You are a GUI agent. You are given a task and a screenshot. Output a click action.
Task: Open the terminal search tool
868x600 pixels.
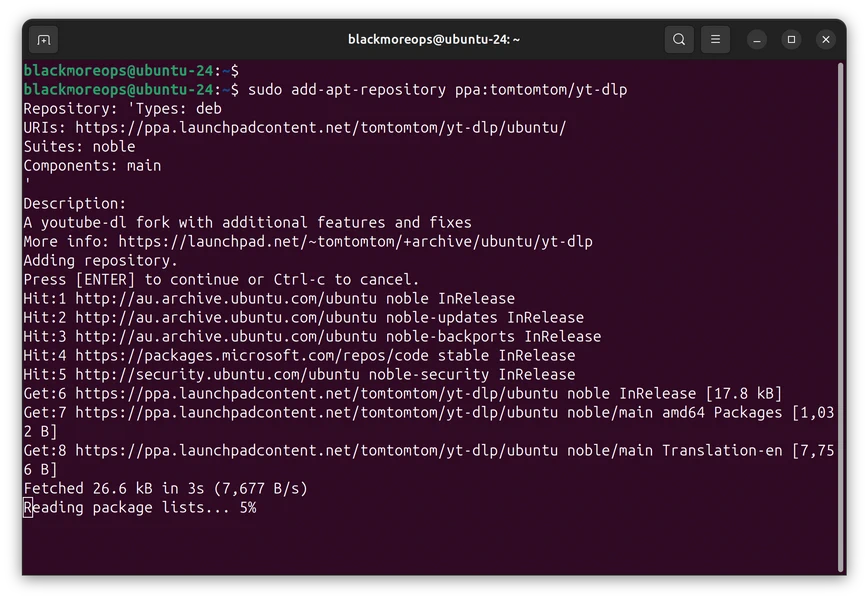679,40
